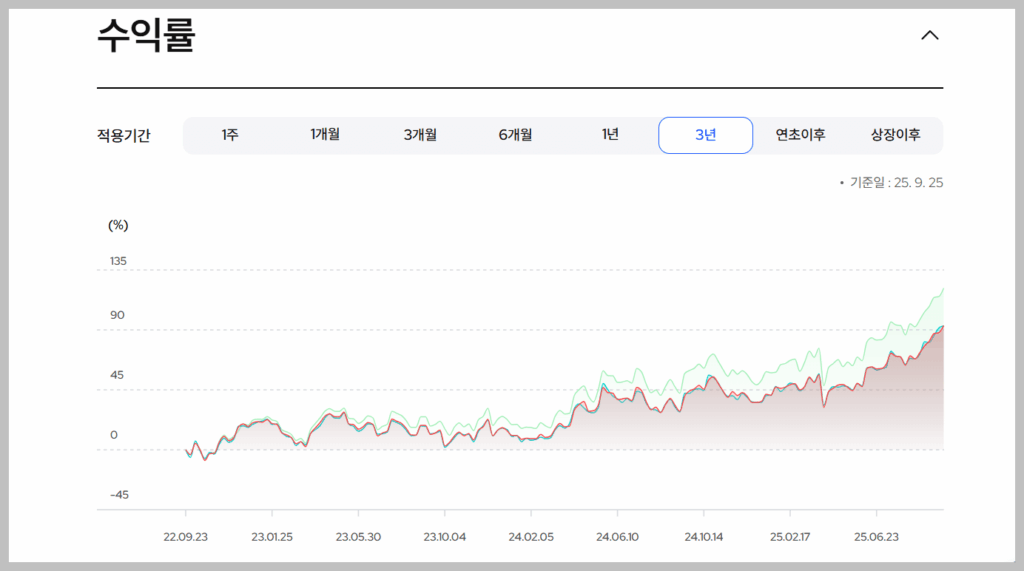Select the 1주 period option
1024x571 pixels.
(x=230, y=135)
